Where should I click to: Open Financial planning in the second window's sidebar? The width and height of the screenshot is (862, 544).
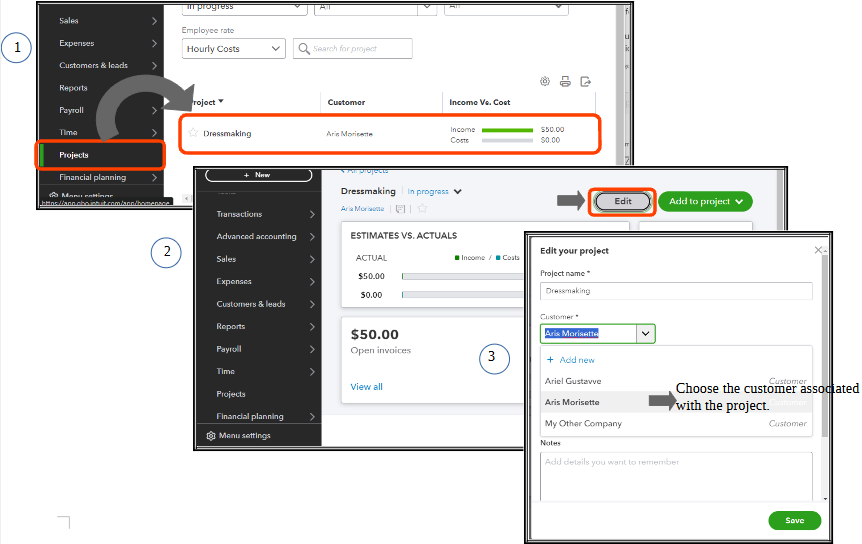(x=250, y=417)
